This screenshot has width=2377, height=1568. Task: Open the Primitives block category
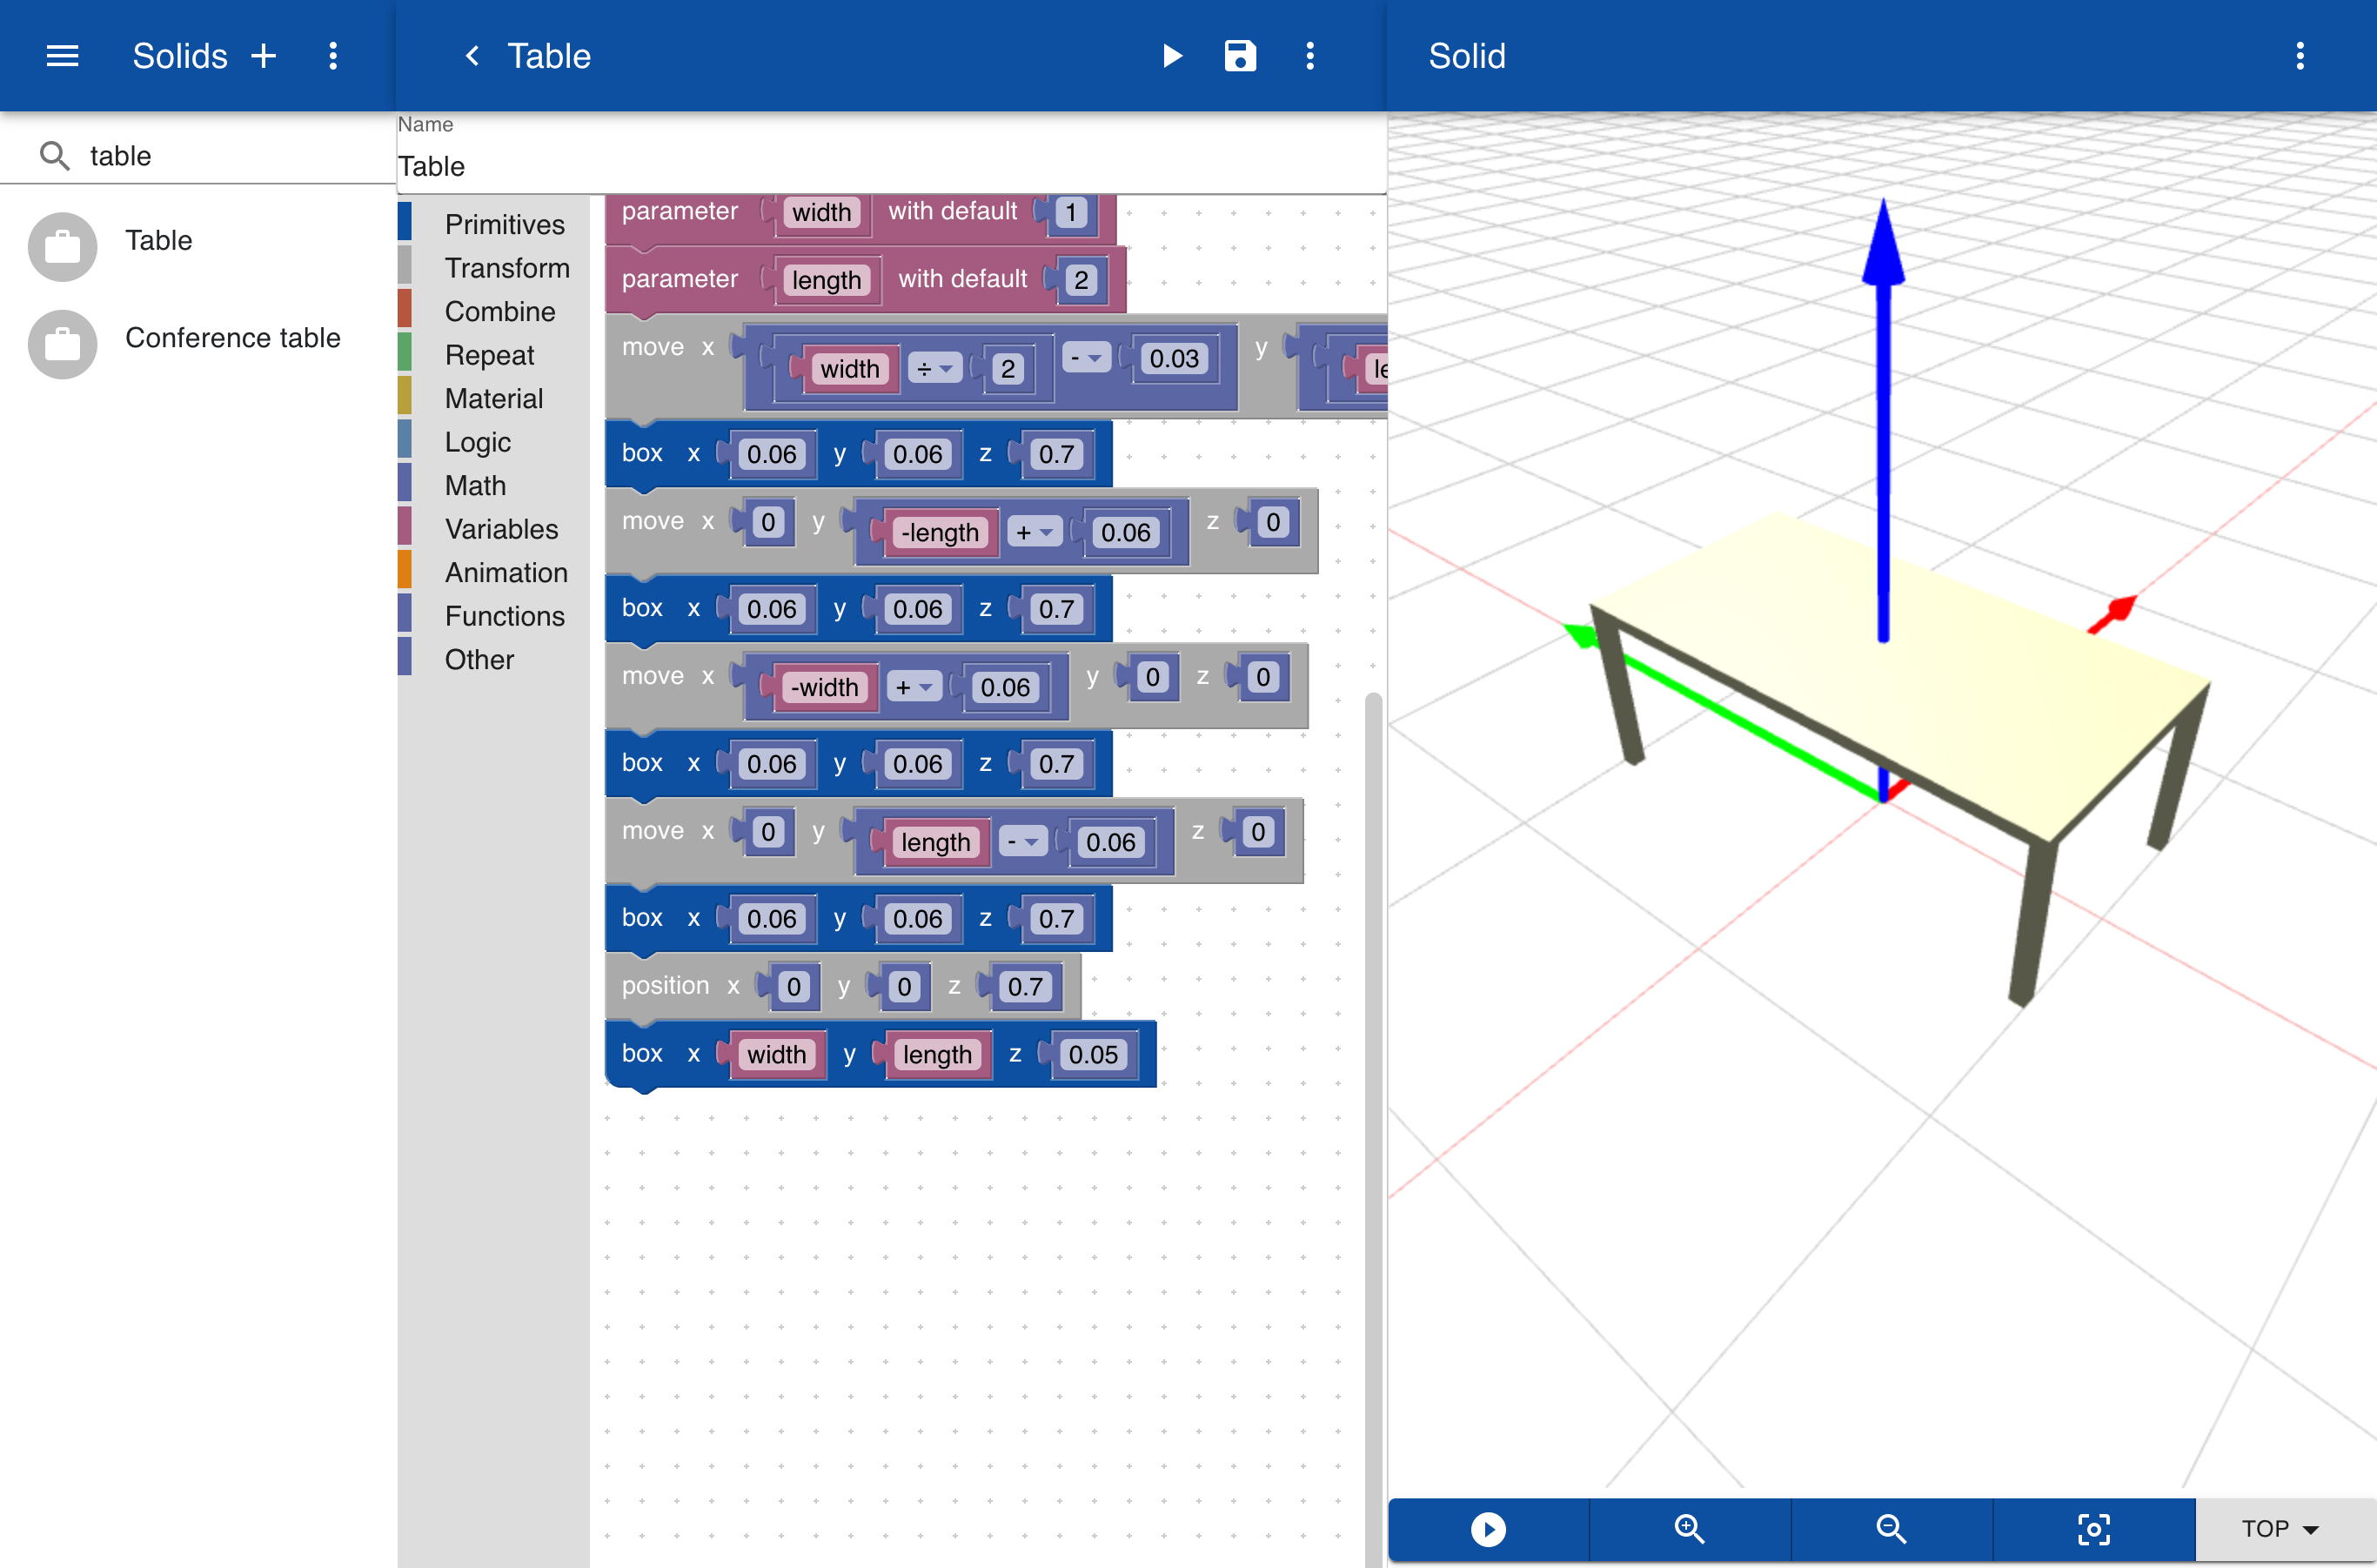(504, 224)
